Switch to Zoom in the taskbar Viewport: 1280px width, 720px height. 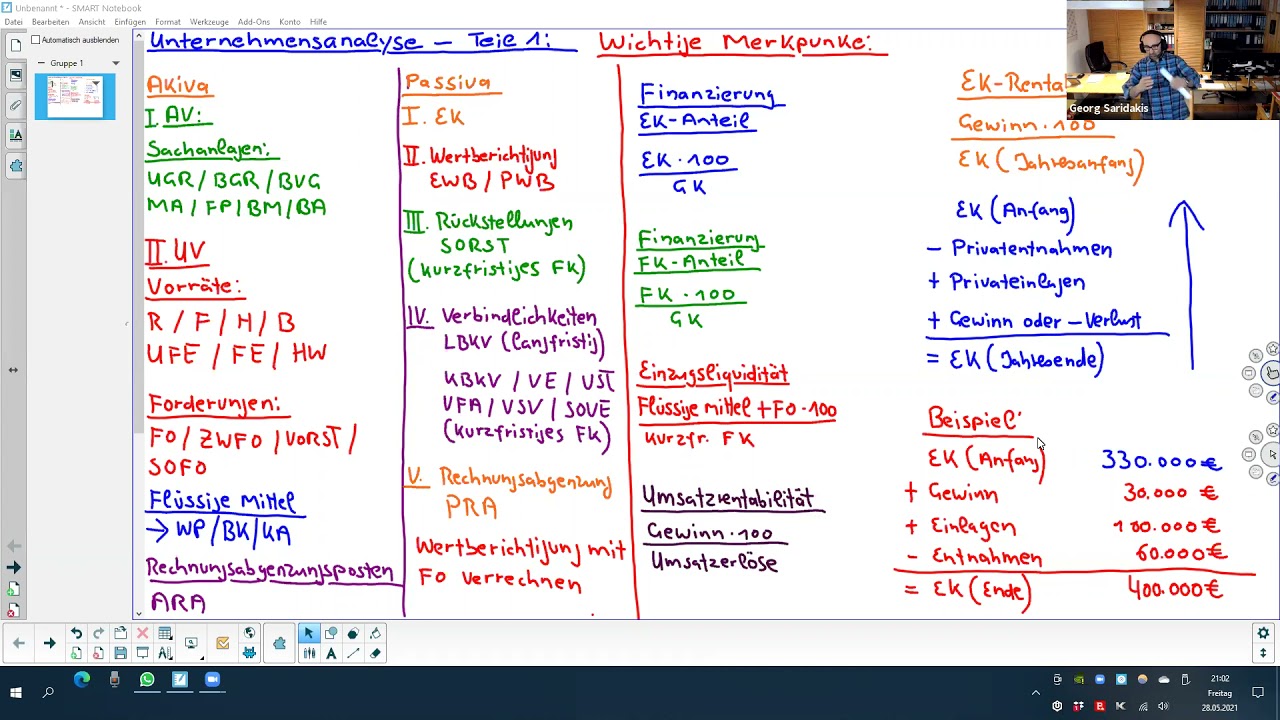[x=212, y=681]
